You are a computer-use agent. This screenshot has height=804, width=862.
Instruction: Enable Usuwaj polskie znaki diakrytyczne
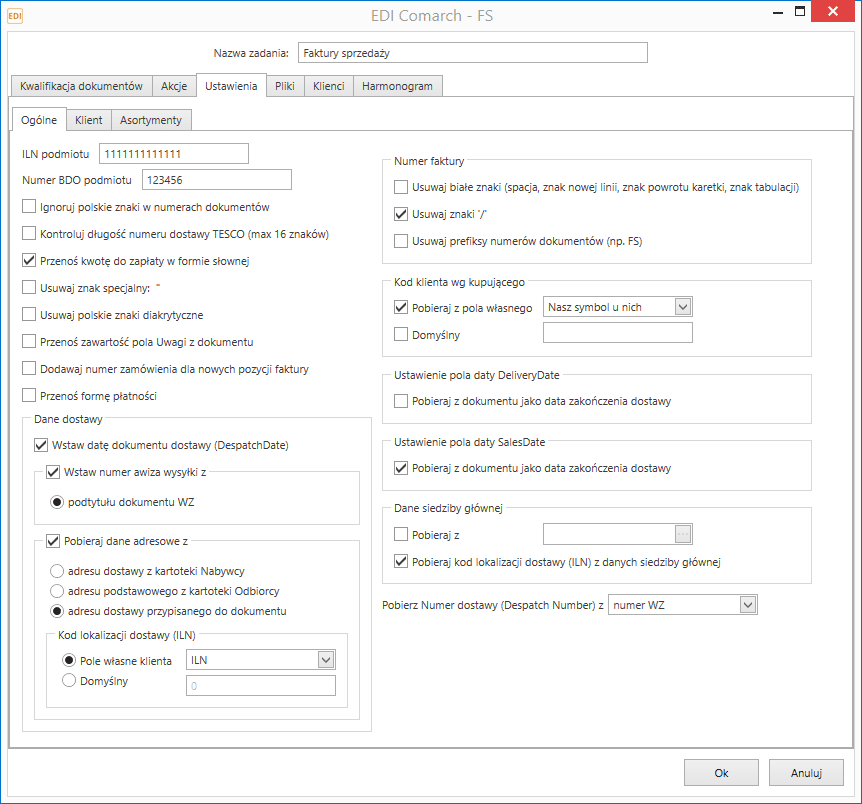click(x=29, y=315)
